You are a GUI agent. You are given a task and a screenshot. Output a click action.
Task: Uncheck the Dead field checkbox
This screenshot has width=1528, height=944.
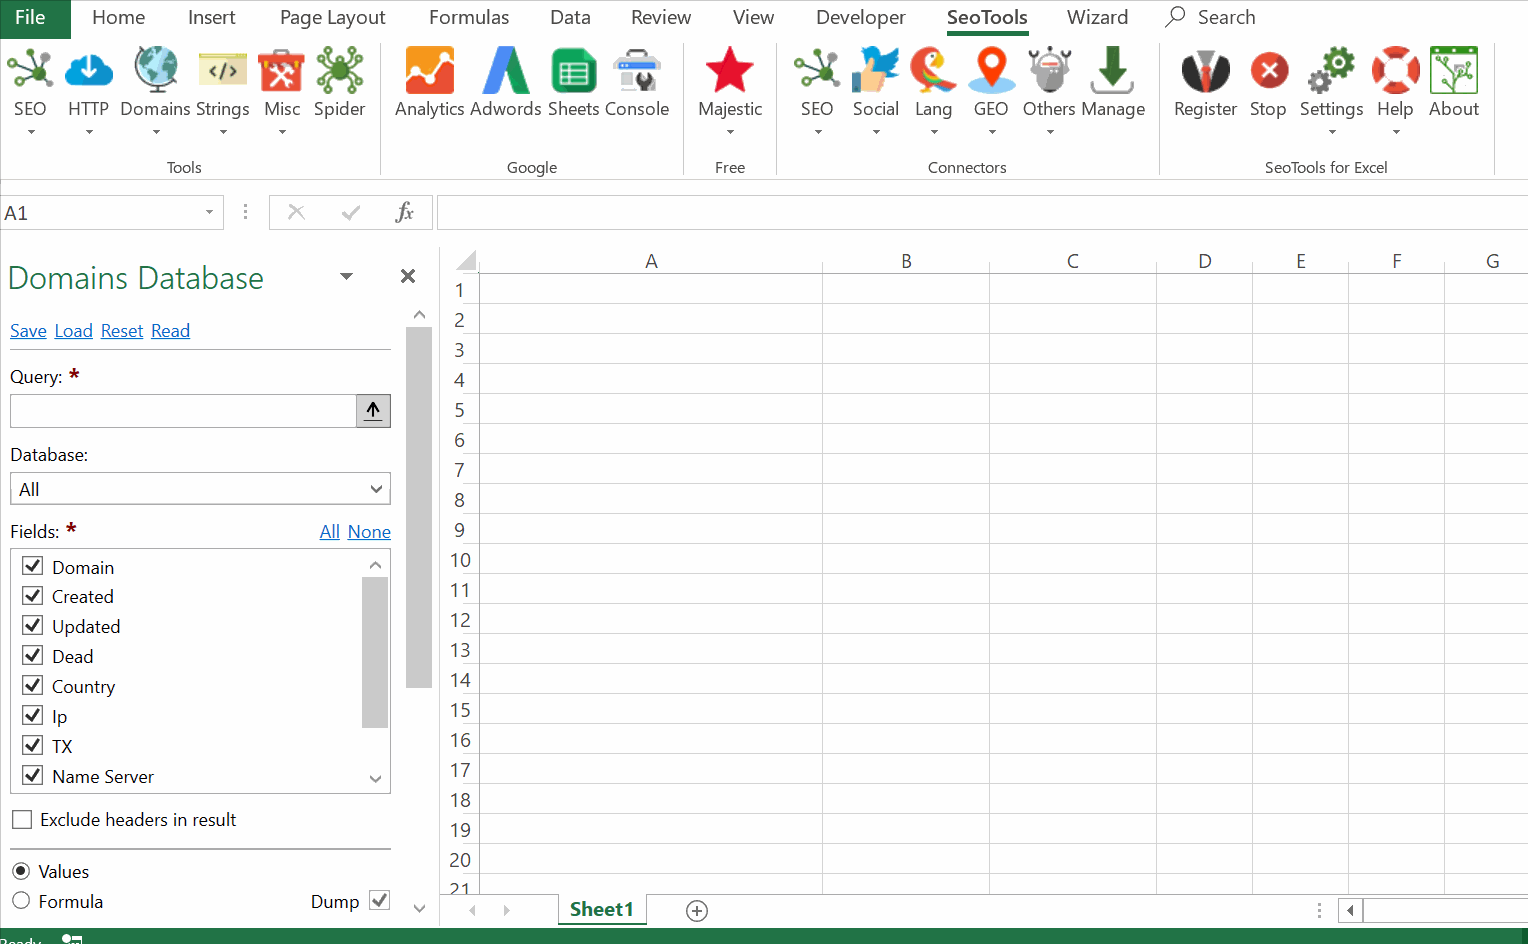(x=33, y=656)
